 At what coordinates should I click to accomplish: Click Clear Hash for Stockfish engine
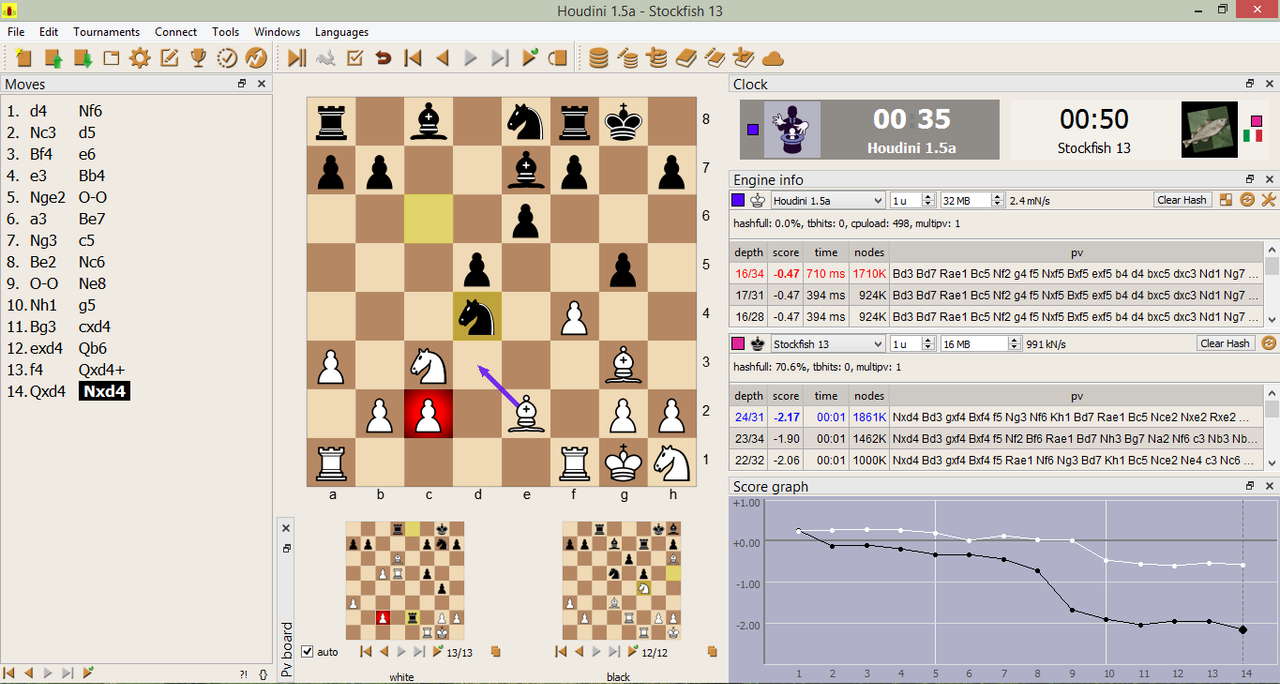1225,343
